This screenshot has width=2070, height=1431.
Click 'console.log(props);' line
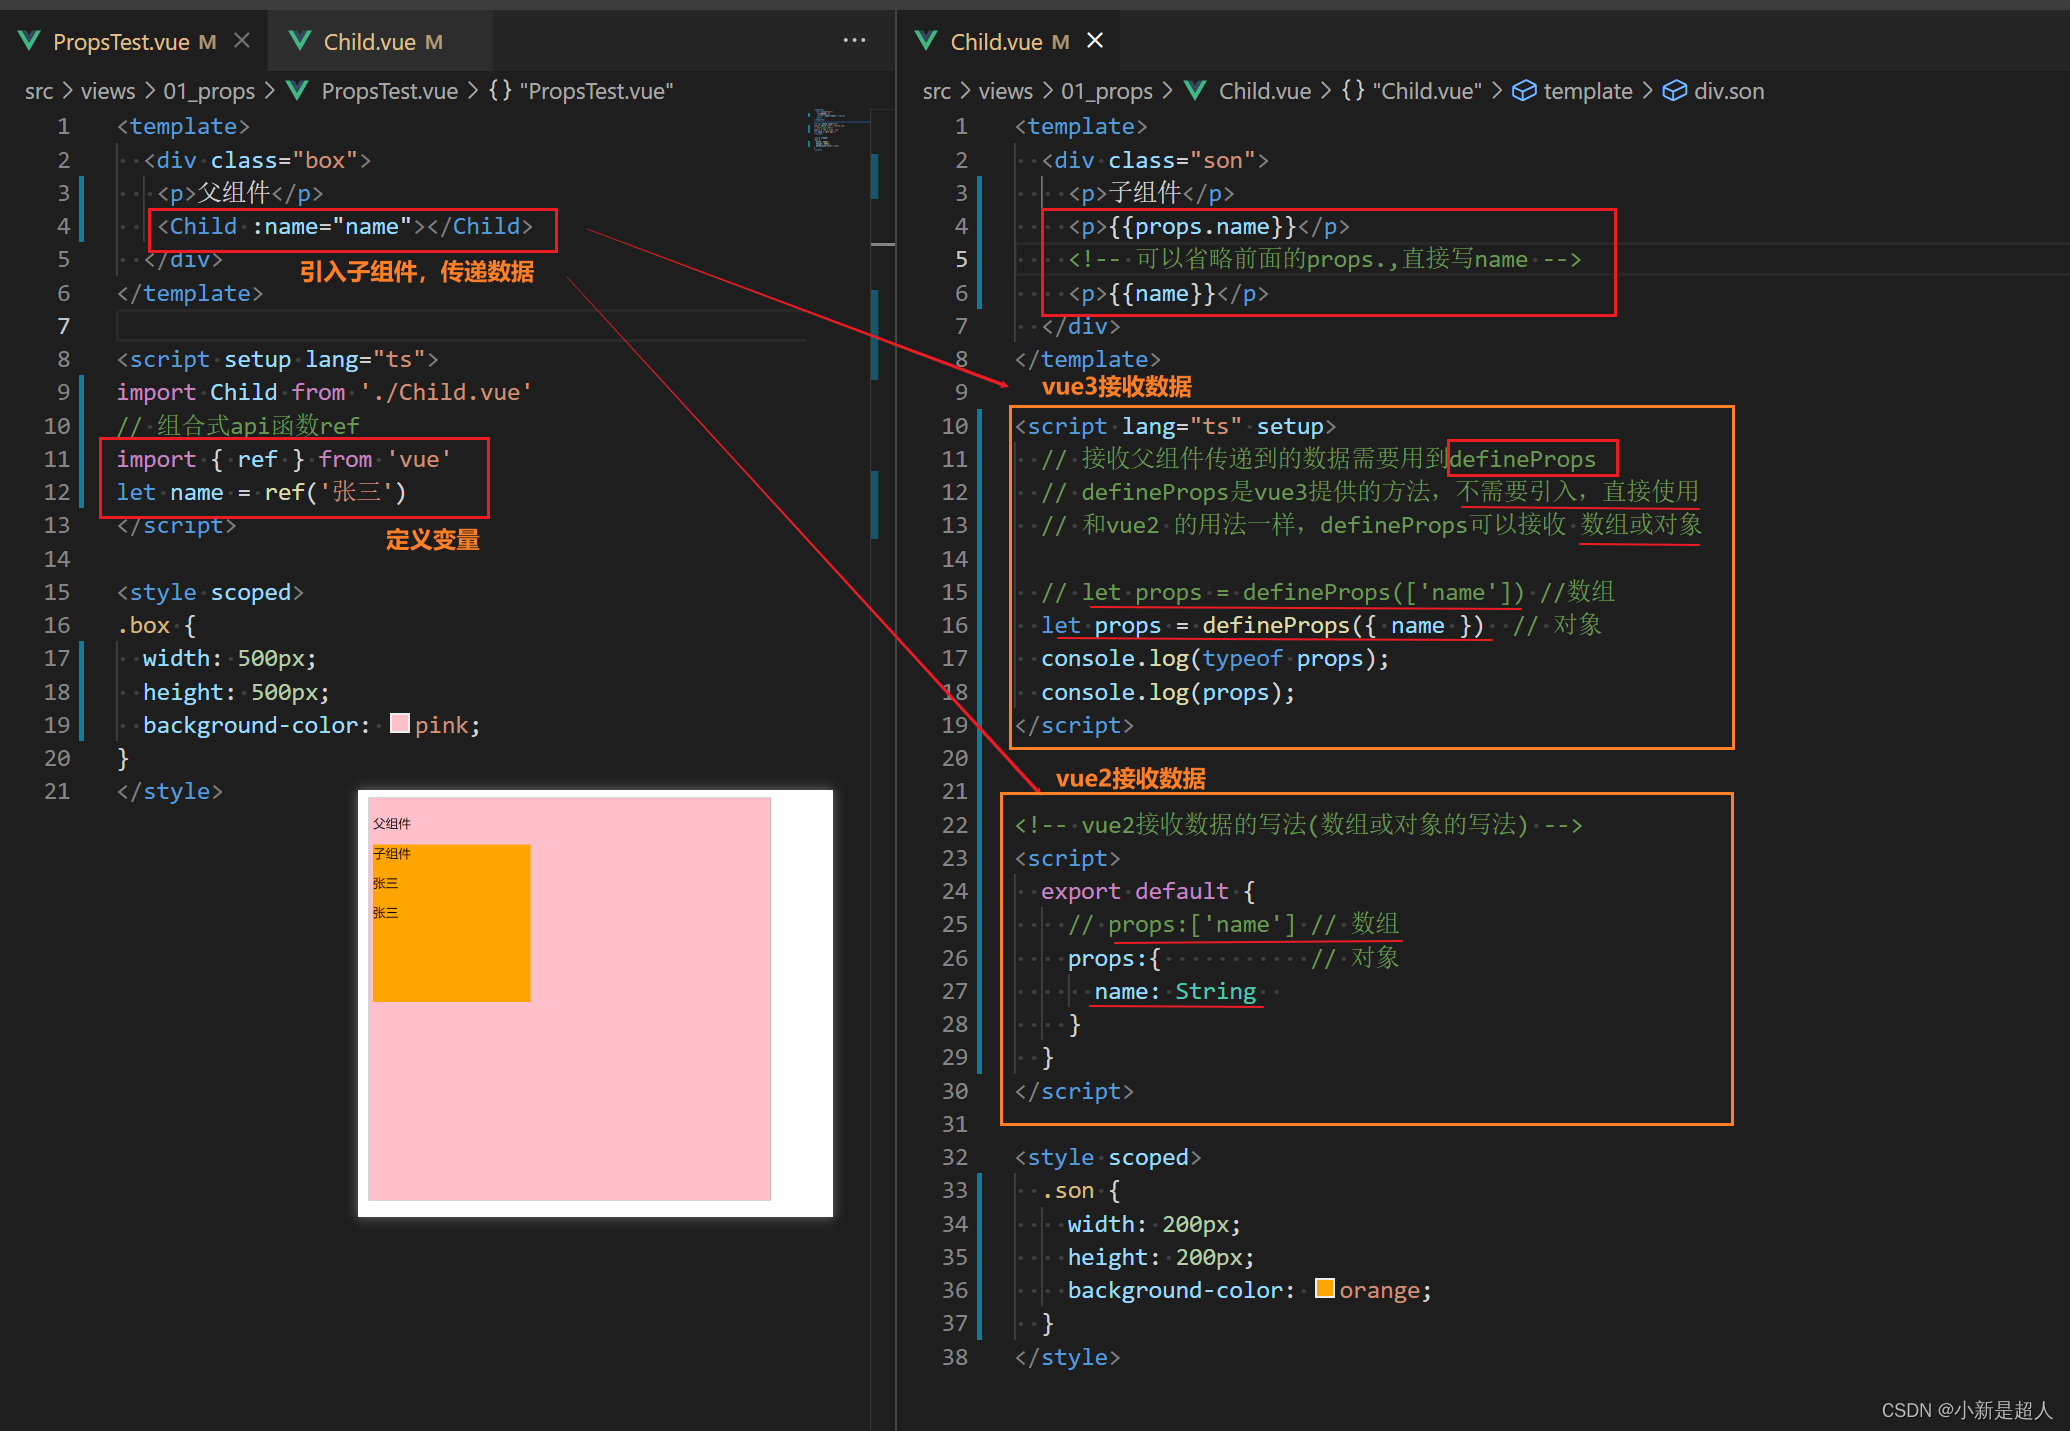click(1168, 692)
